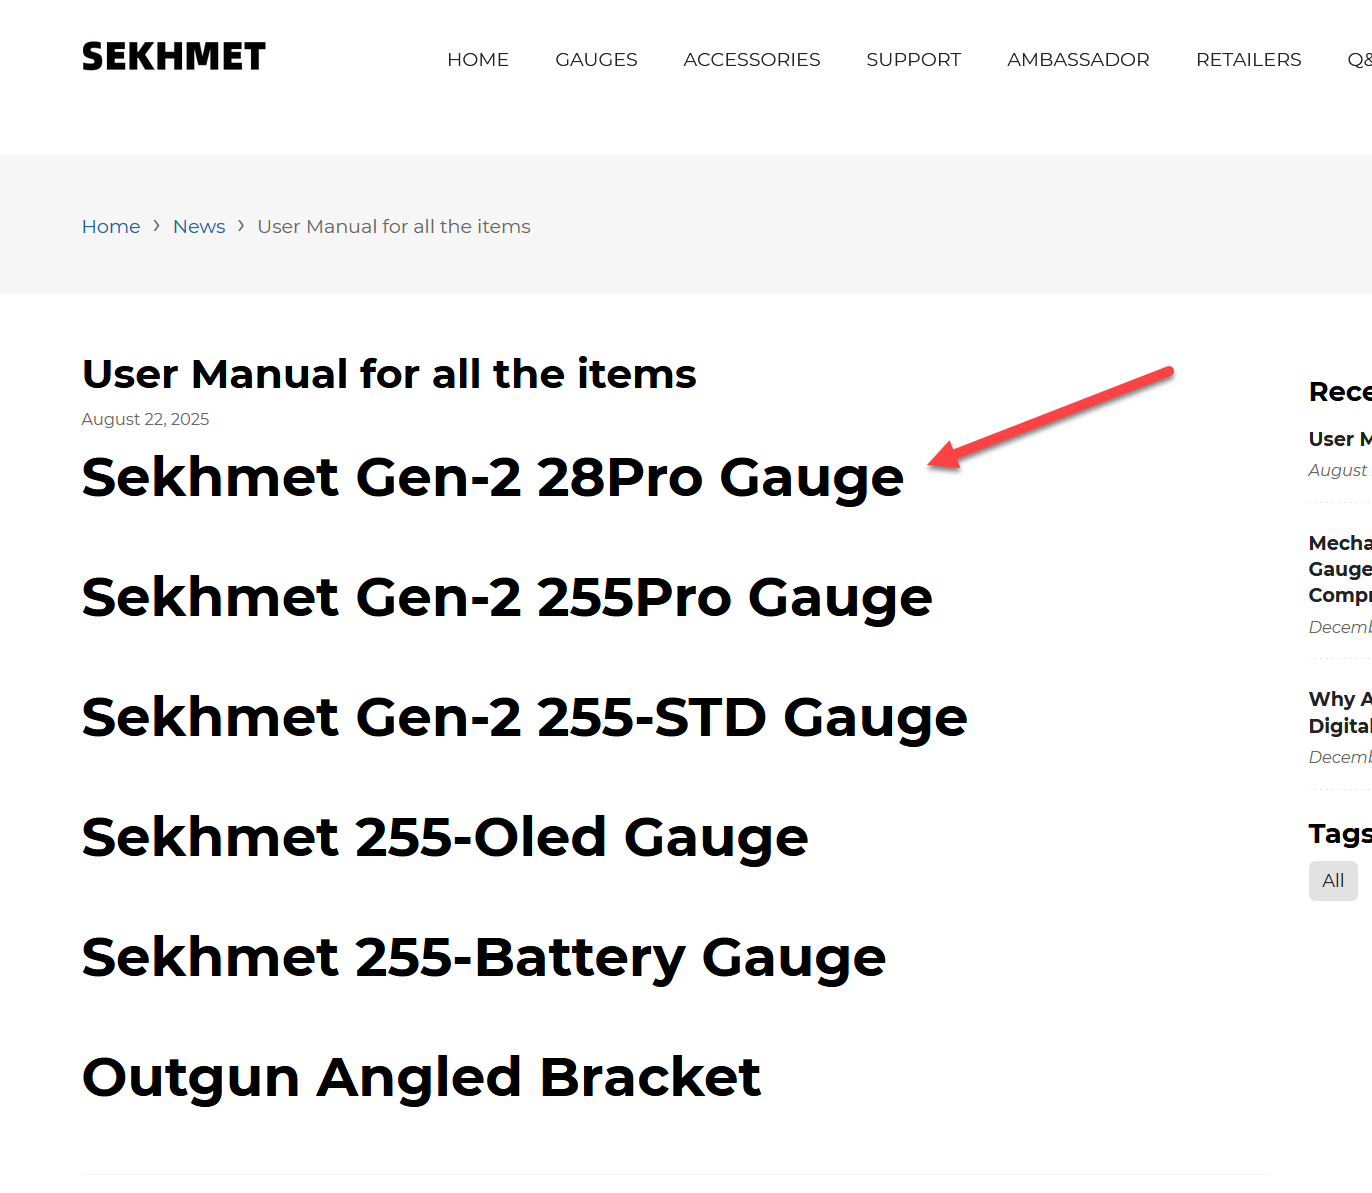This screenshot has width=1372, height=1193.
Task: Open recent post starting with Mecha
Action: (x=1340, y=569)
